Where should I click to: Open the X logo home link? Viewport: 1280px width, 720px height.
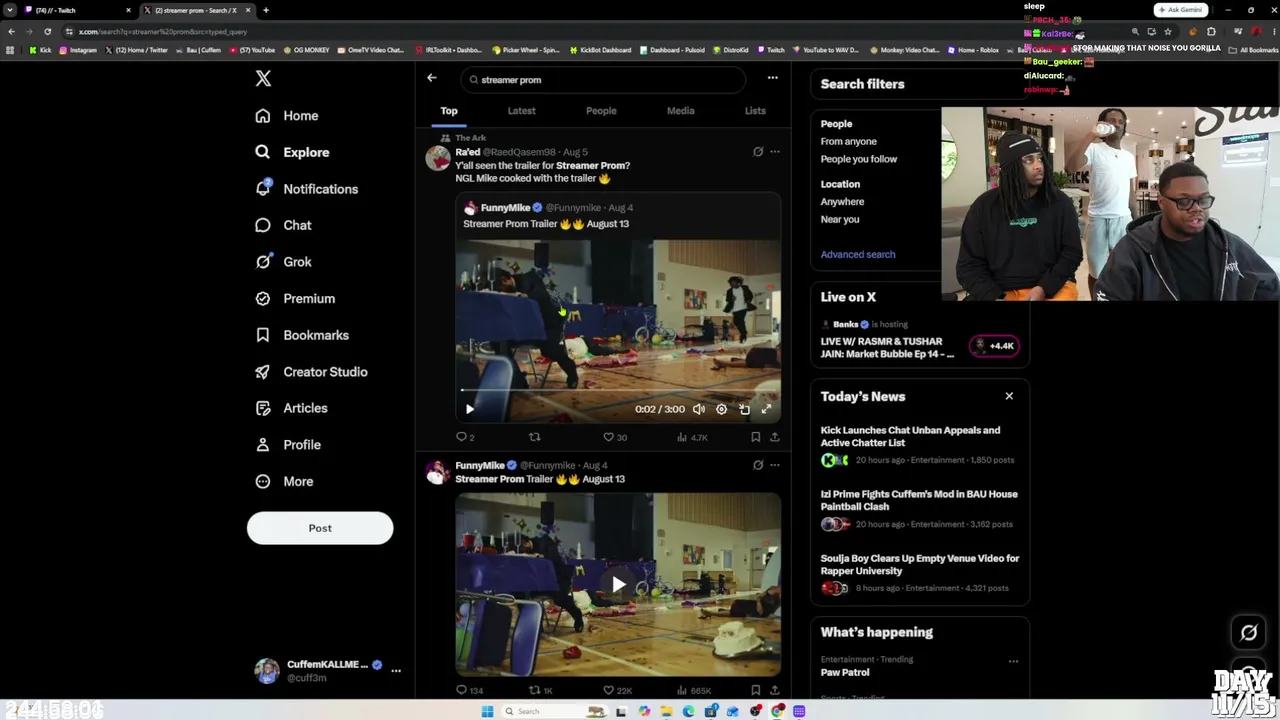(263, 78)
